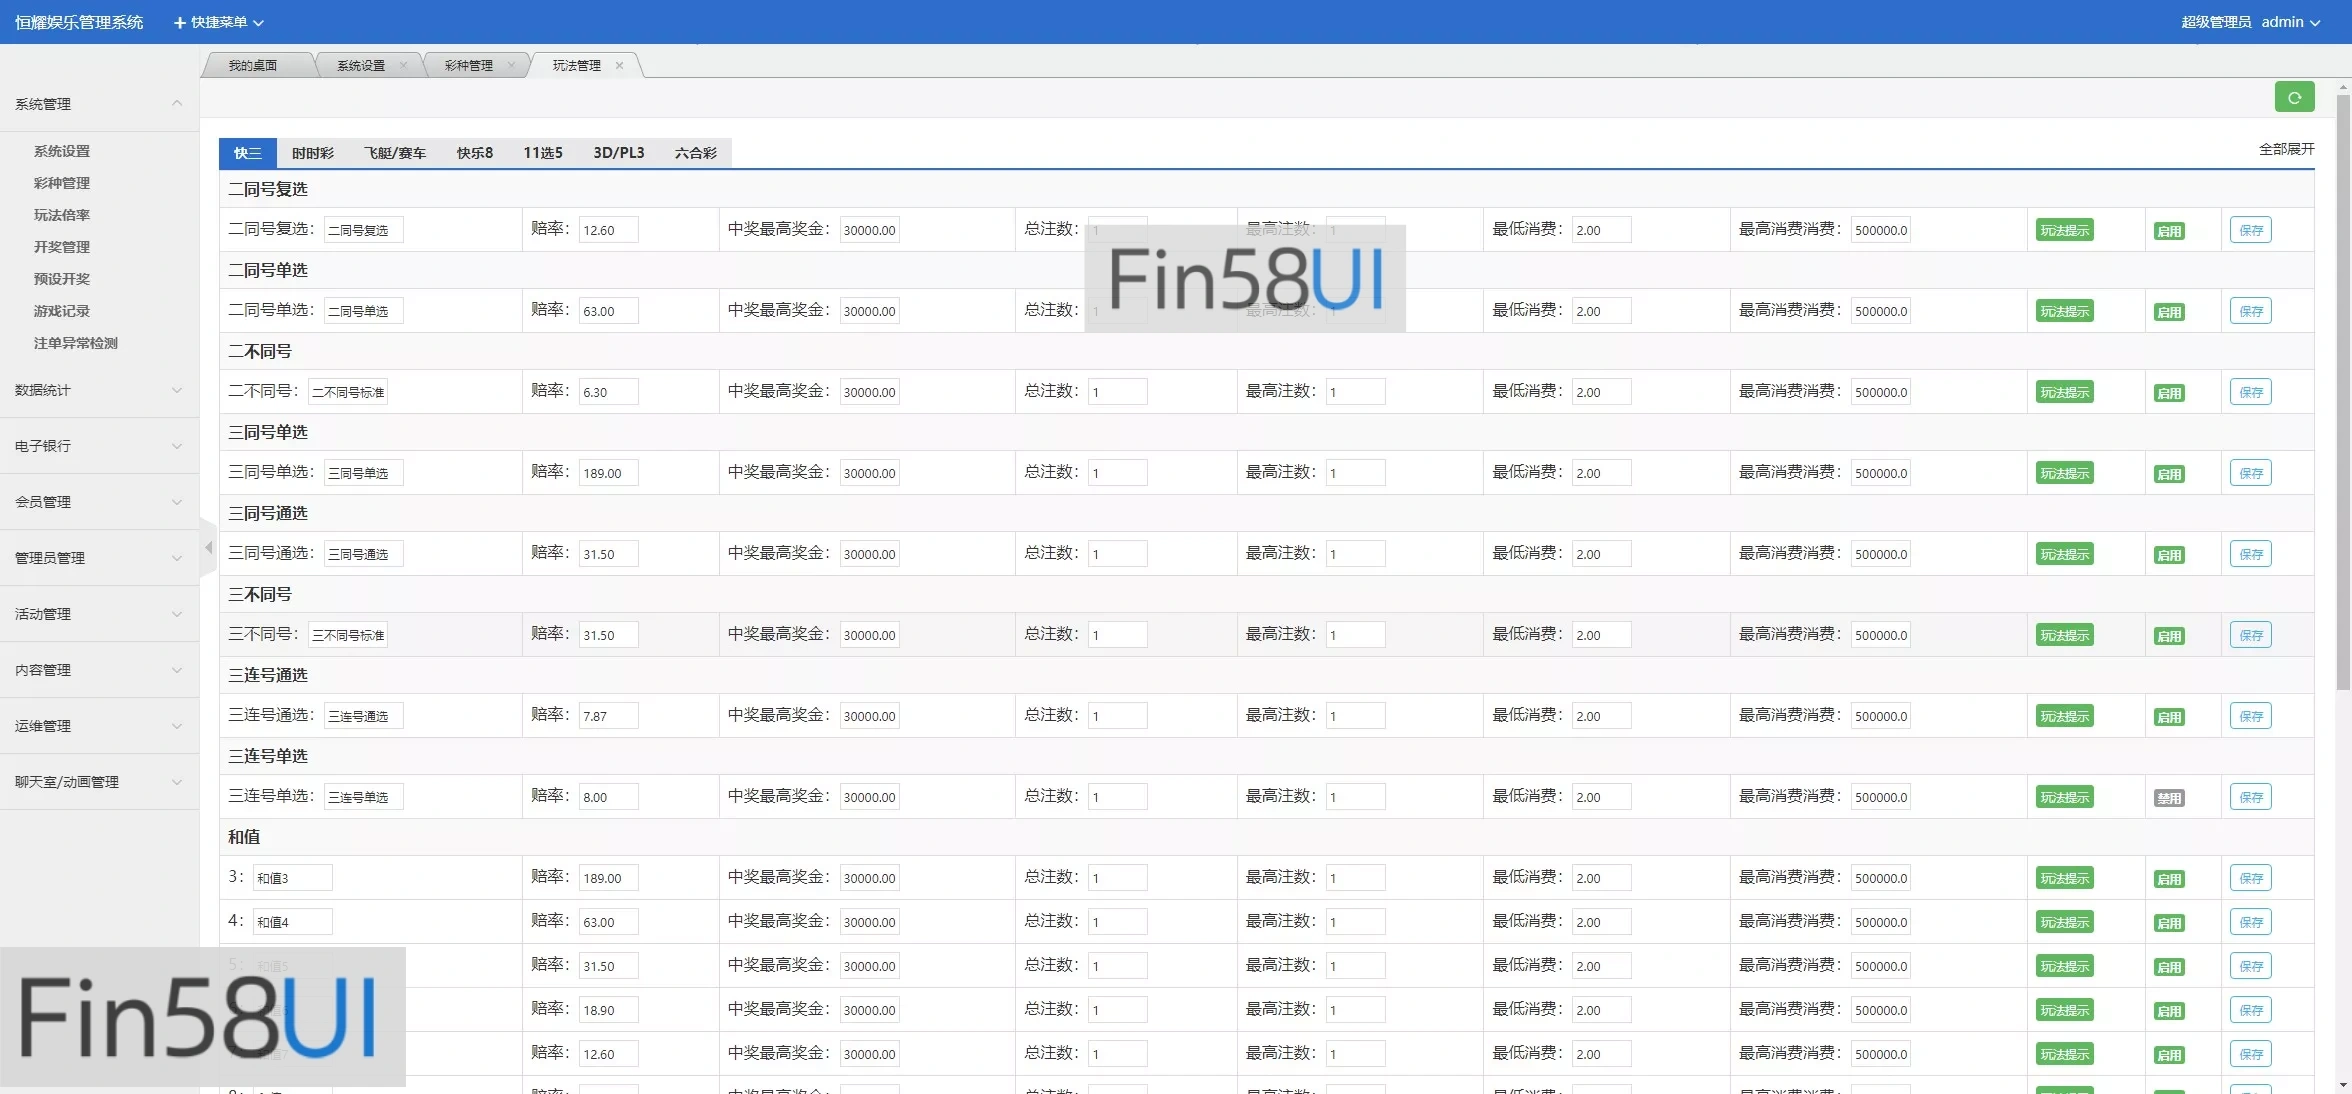Click 玩法提示 icon in 三同号单选 row
Image resolution: width=2352 pixels, height=1094 pixels.
coord(2064,473)
